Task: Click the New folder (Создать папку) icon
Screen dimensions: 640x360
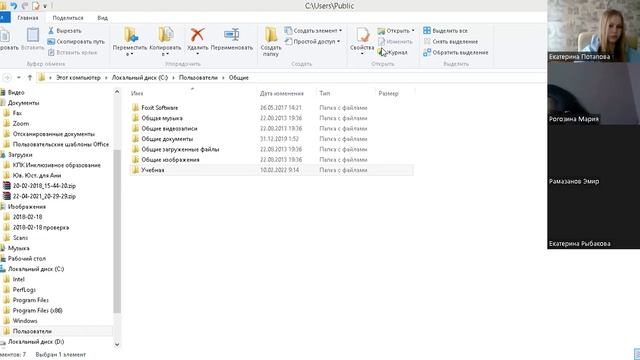Action: pos(271,35)
